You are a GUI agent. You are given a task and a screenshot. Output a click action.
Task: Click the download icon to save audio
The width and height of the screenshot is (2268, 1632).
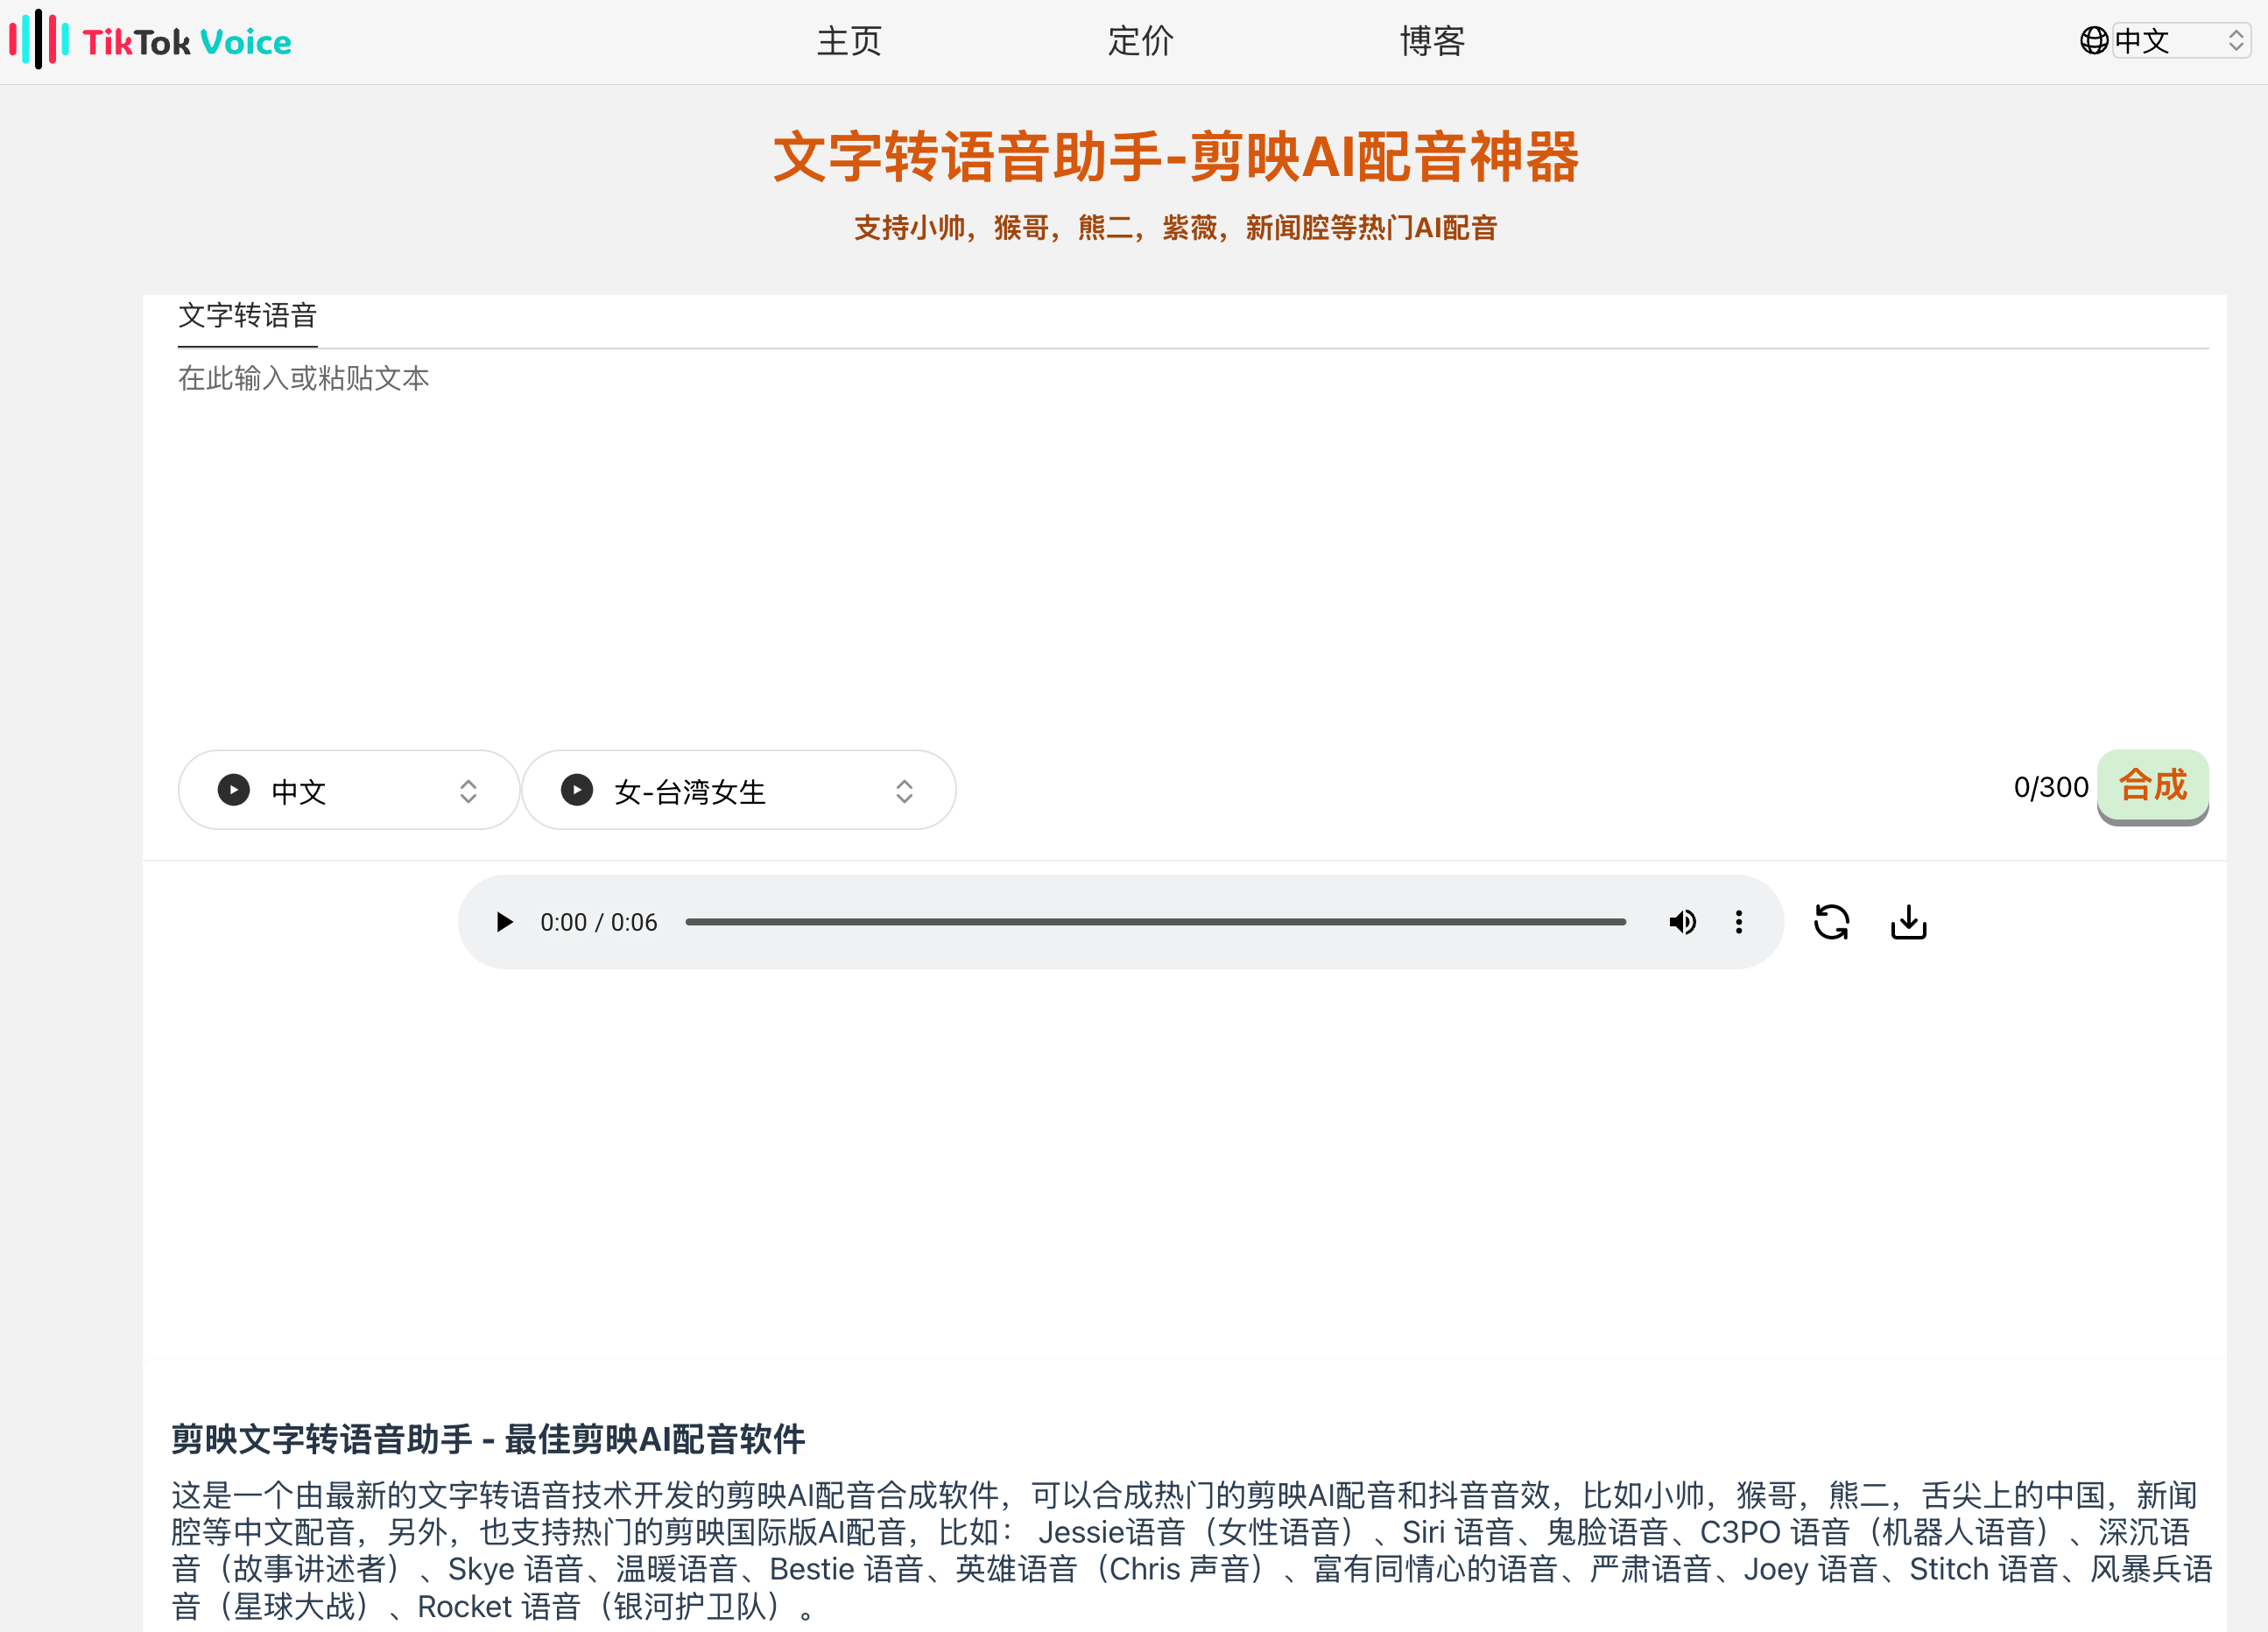[x=1909, y=921]
